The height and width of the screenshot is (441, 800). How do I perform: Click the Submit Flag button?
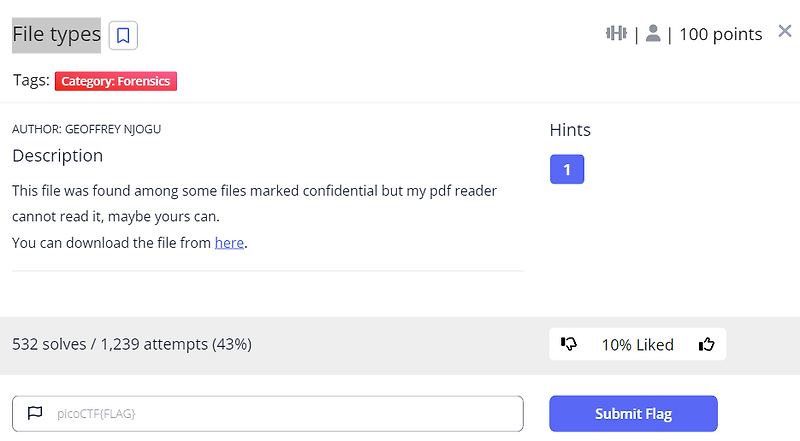(x=633, y=414)
